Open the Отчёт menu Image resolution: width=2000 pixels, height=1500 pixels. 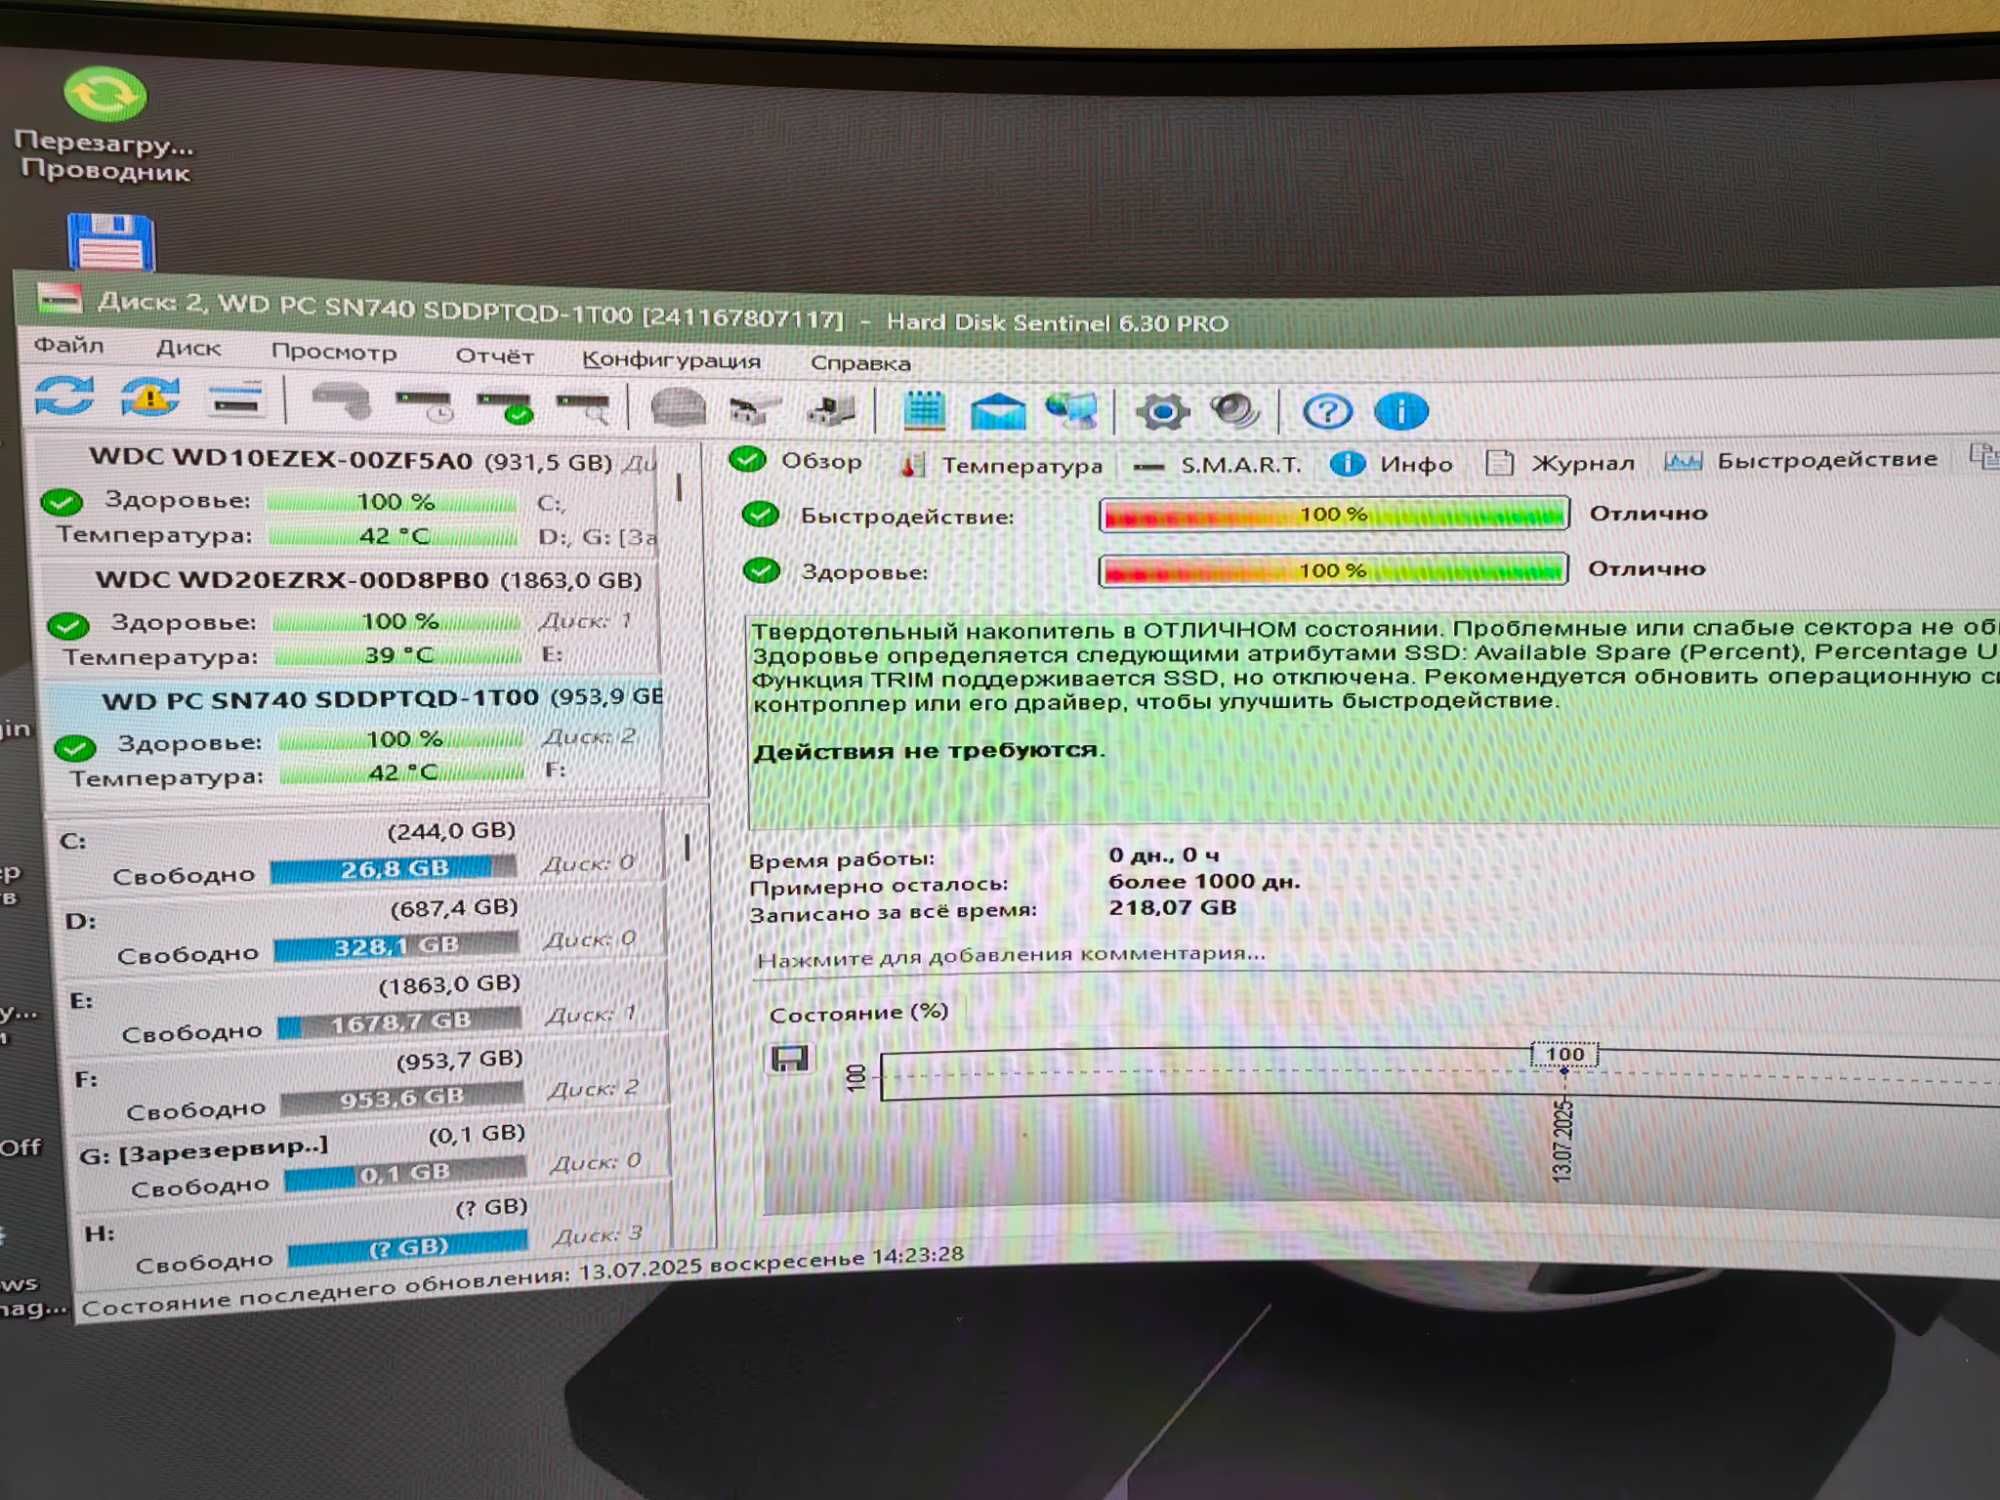tap(495, 356)
